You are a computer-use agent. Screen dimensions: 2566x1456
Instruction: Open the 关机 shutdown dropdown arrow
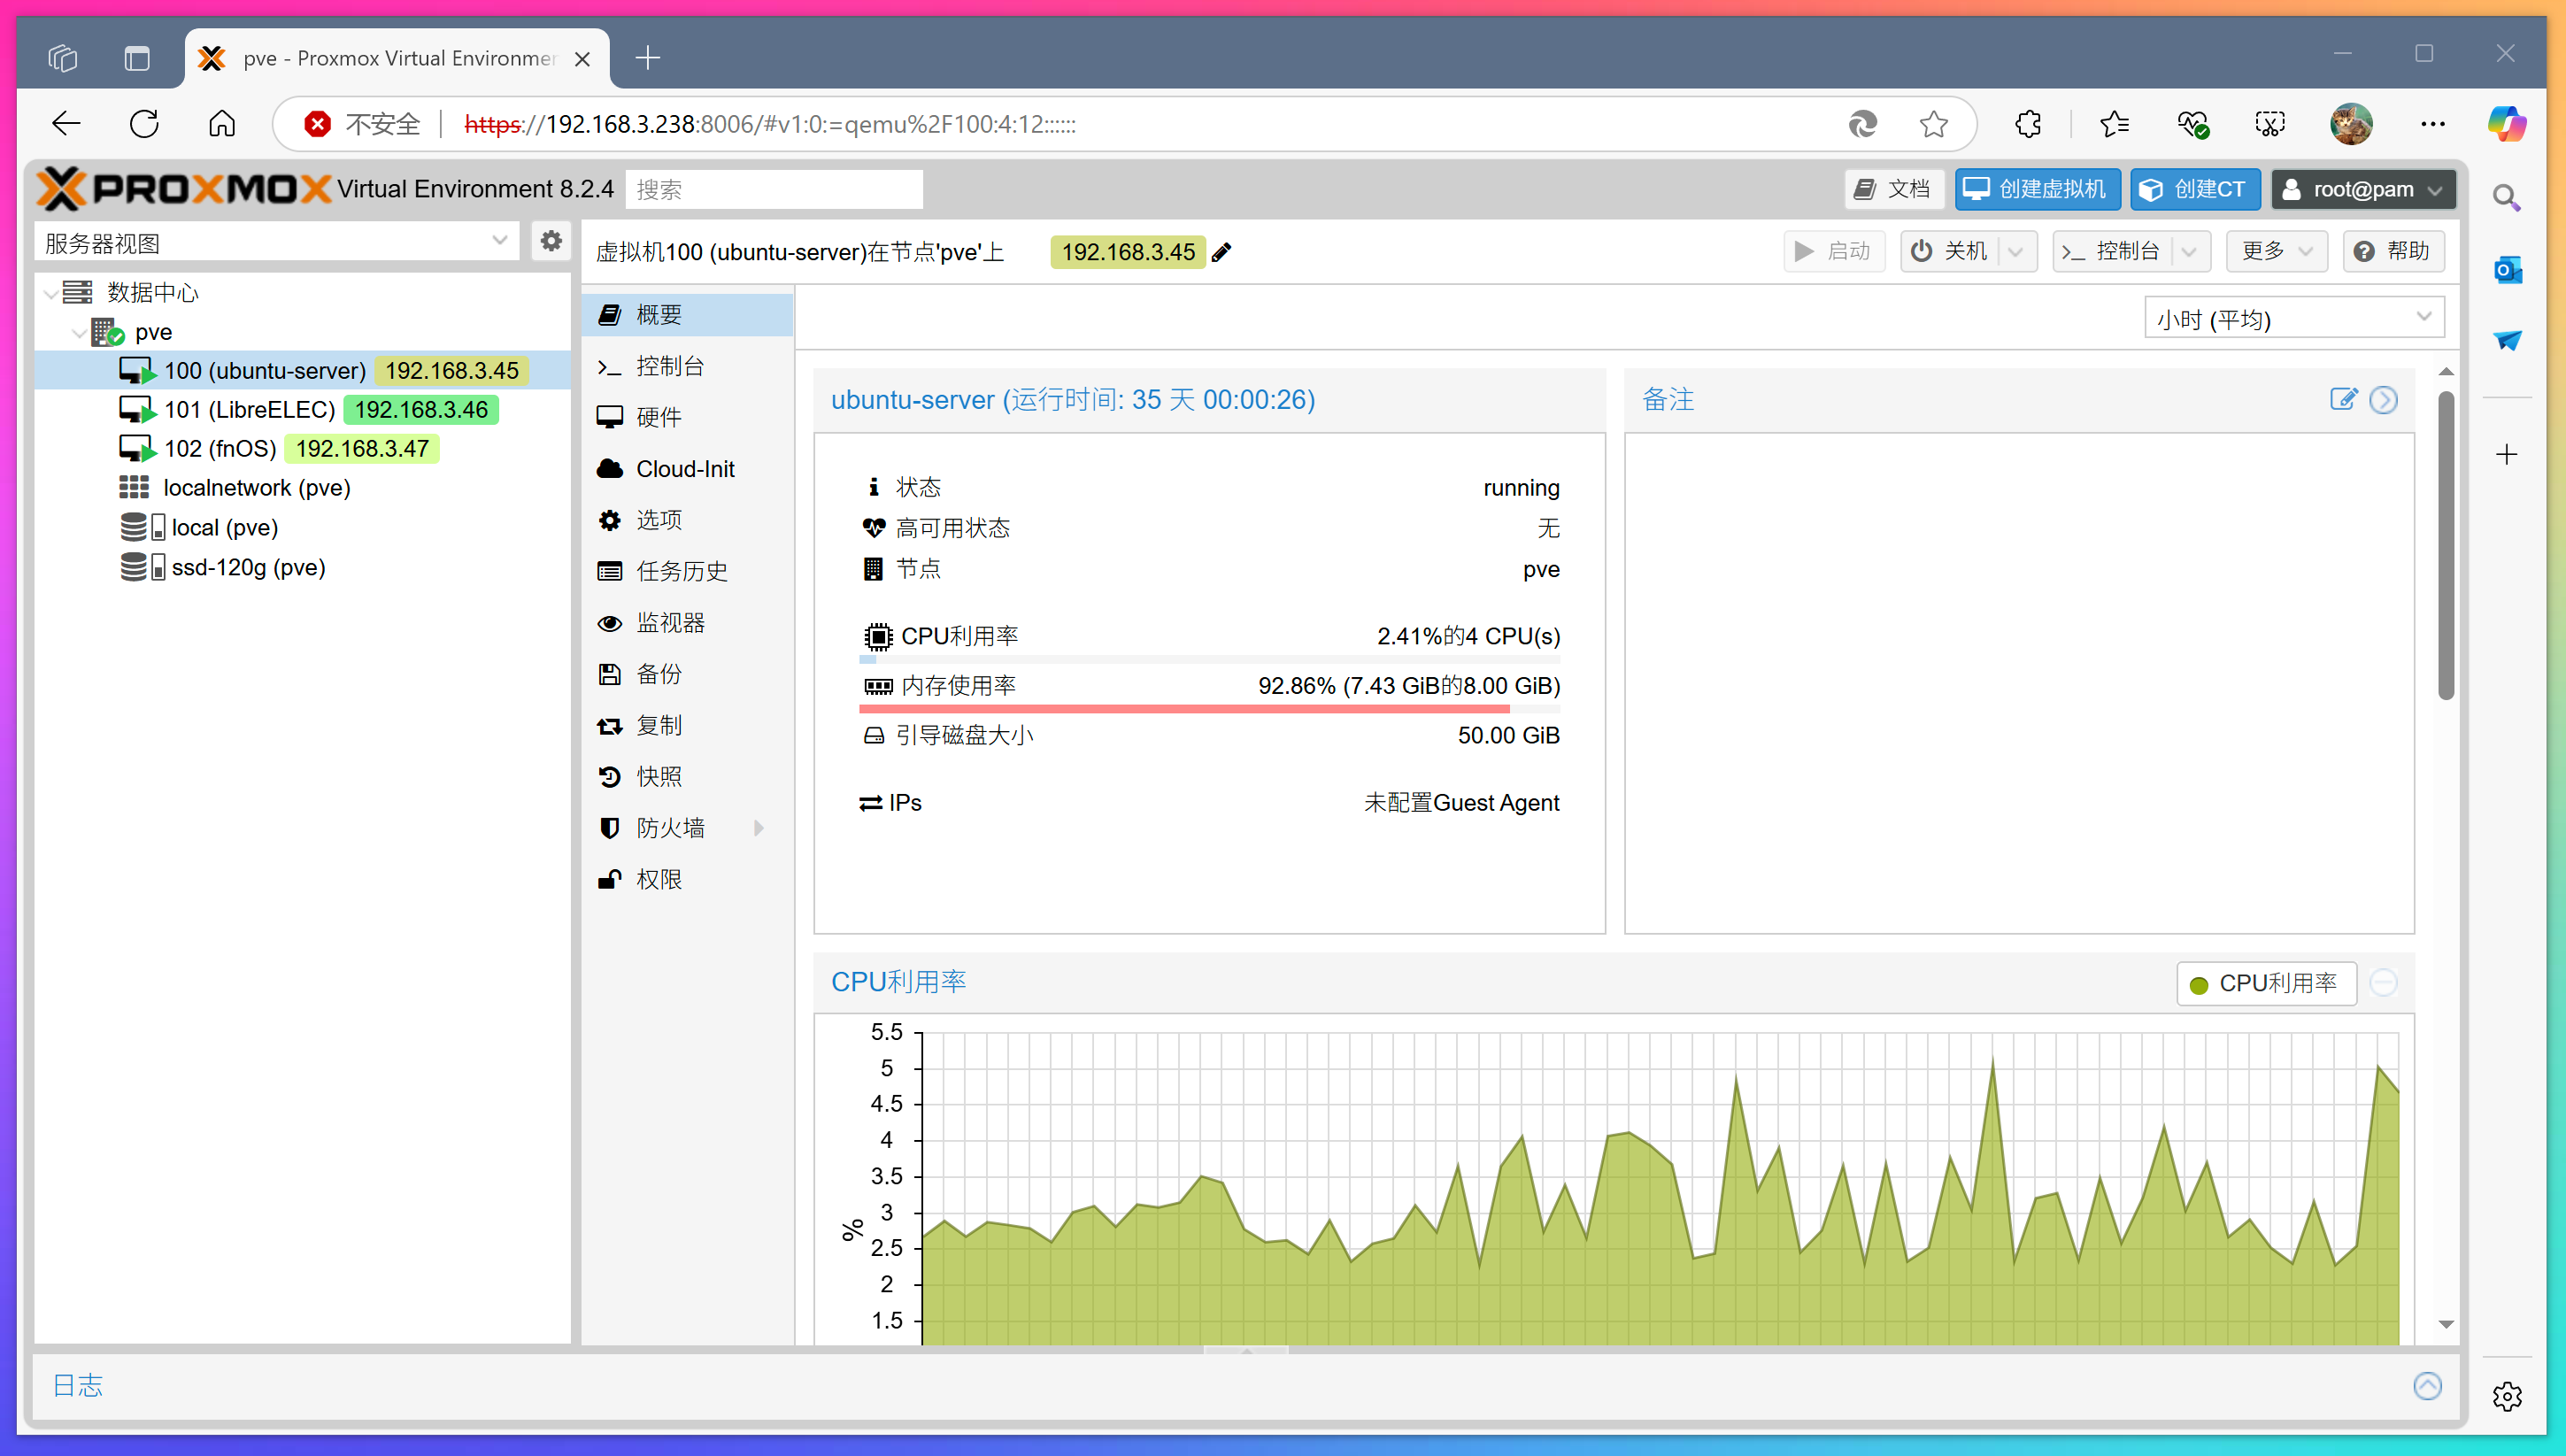(x=2016, y=251)
